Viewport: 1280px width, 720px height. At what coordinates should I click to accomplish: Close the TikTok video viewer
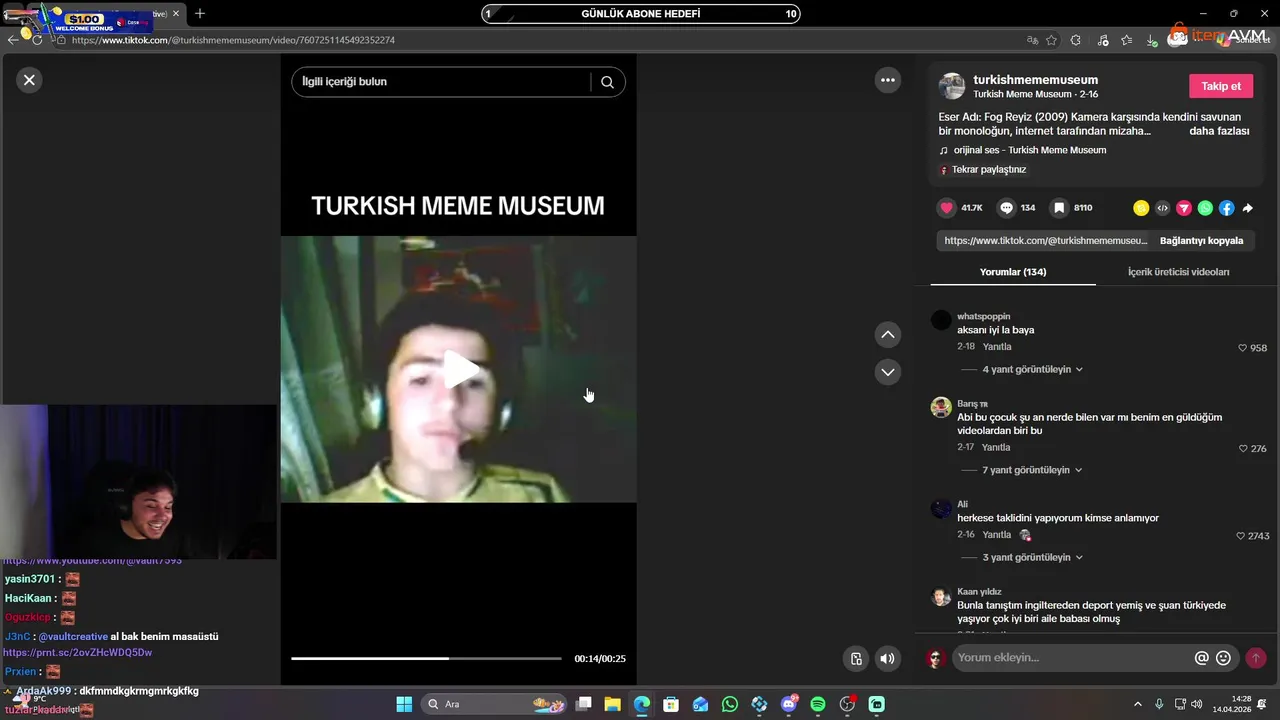coord(29,80)
